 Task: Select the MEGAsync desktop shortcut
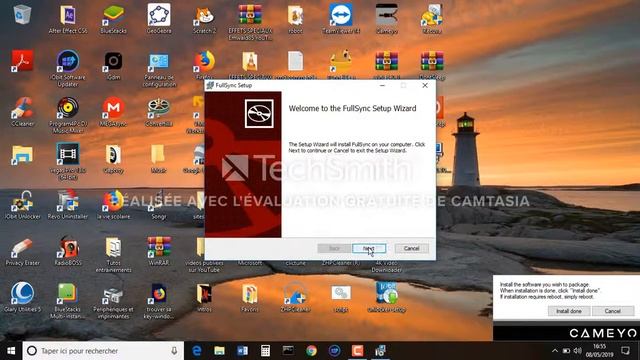click(113, 112)
